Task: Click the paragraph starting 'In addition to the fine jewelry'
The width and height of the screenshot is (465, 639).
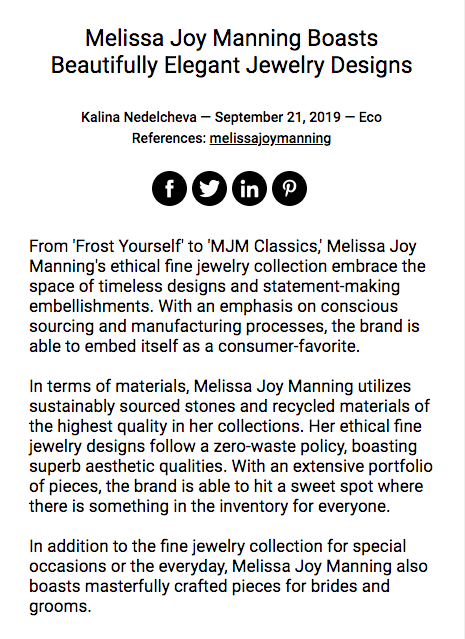Action: coord(228,576)
